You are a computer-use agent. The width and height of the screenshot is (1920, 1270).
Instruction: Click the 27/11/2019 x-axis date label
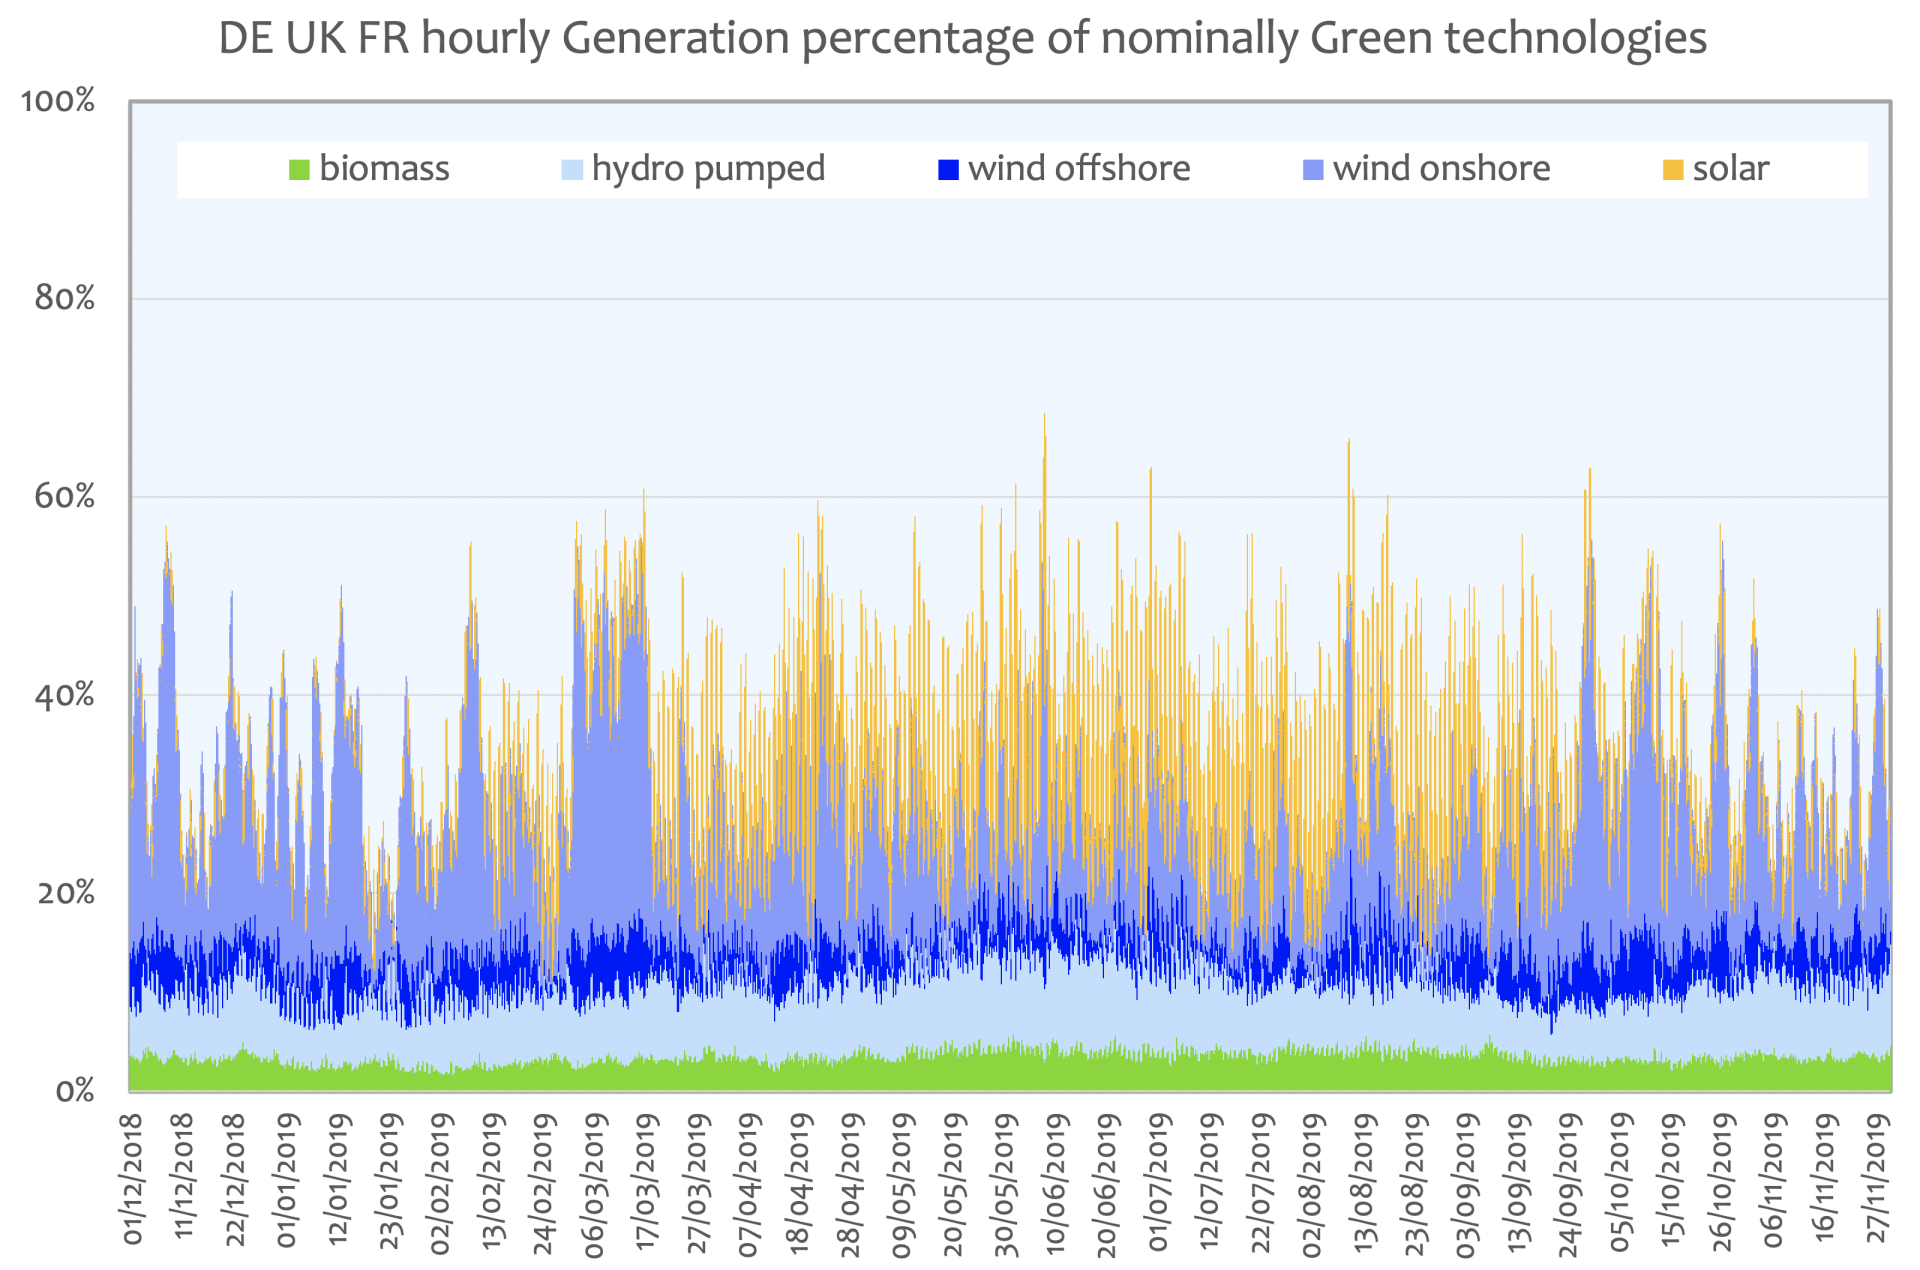coord(1877,1180)
